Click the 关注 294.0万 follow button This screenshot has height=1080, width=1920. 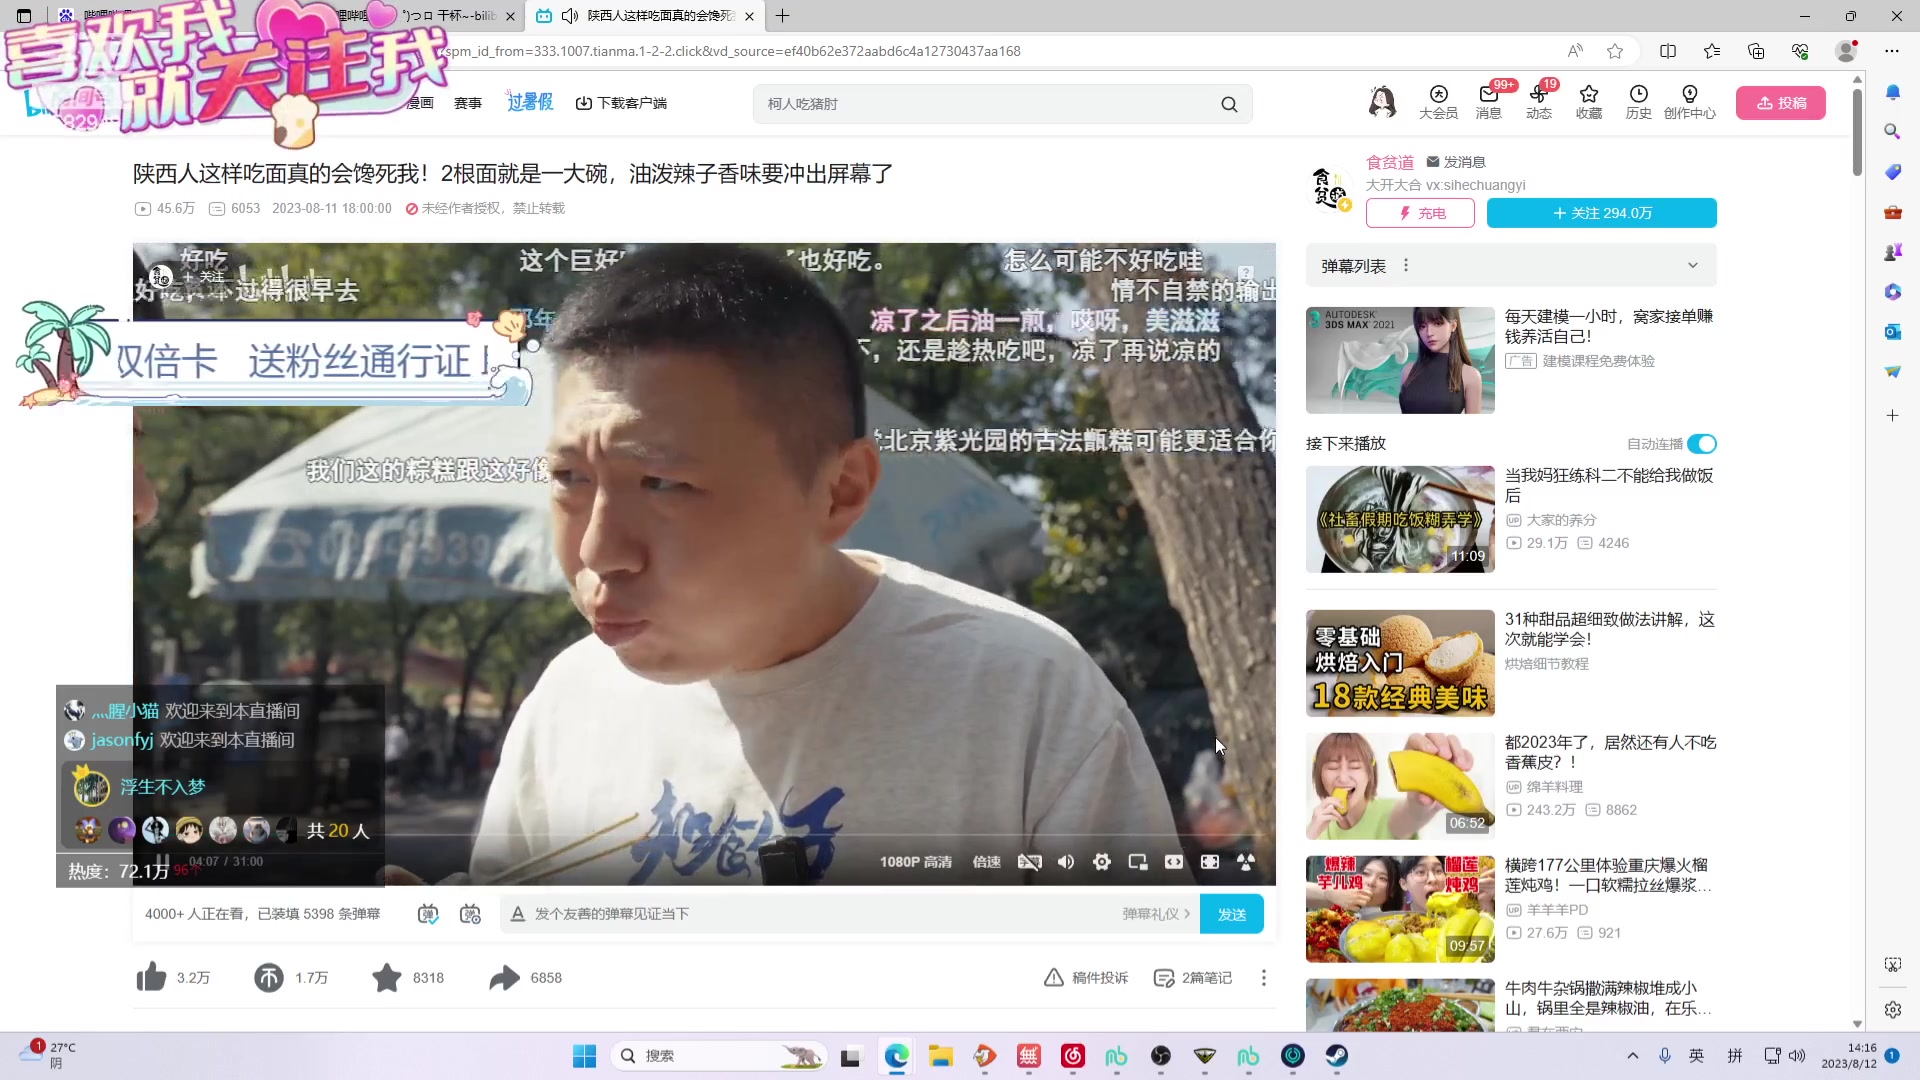coord(1602,213)
